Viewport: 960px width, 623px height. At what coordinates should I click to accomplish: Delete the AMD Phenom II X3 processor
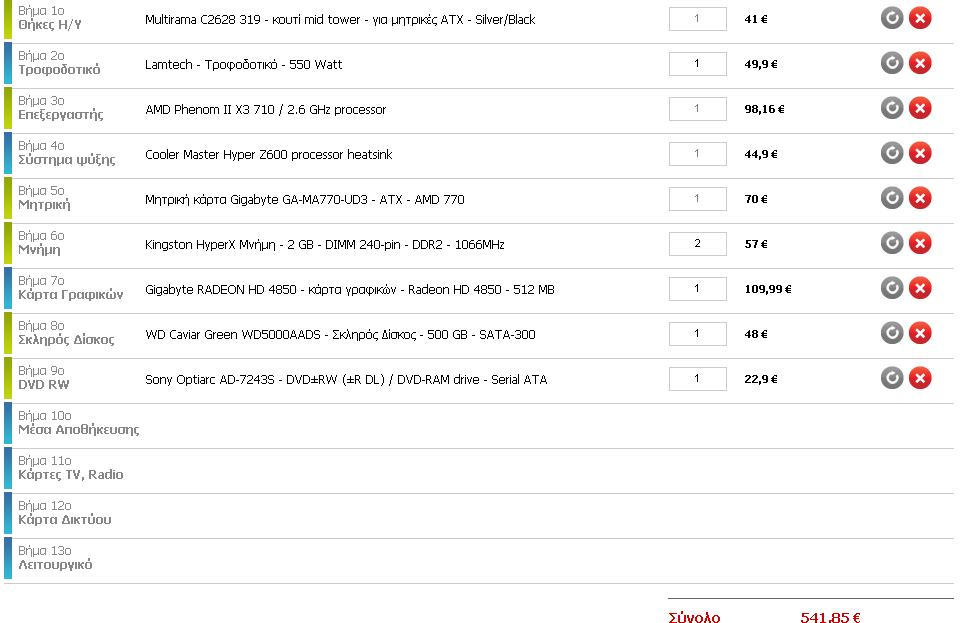pyautogui.click(x=920, y=108)
